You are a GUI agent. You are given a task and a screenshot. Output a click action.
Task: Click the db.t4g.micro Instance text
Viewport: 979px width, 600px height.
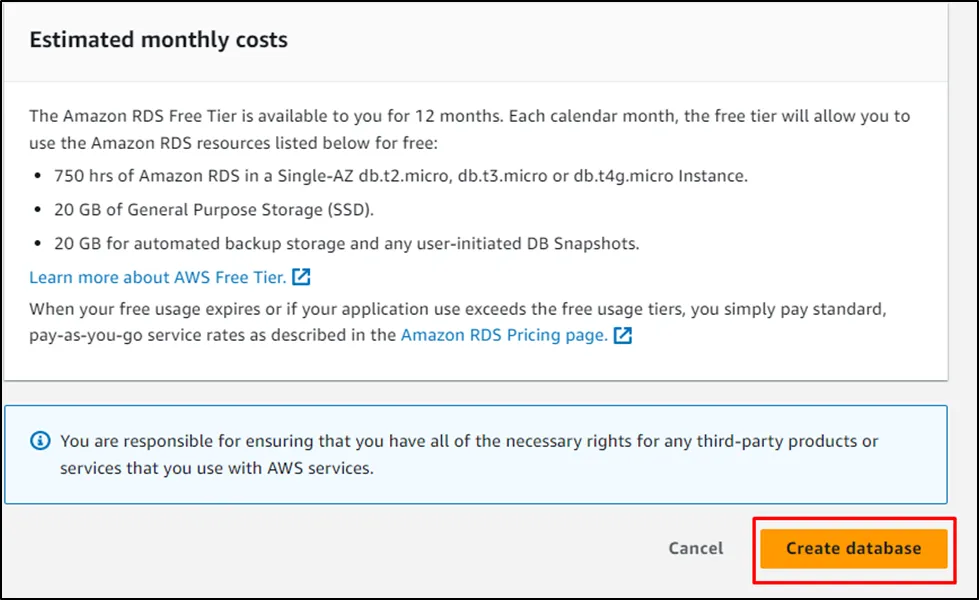coord(660,176)
